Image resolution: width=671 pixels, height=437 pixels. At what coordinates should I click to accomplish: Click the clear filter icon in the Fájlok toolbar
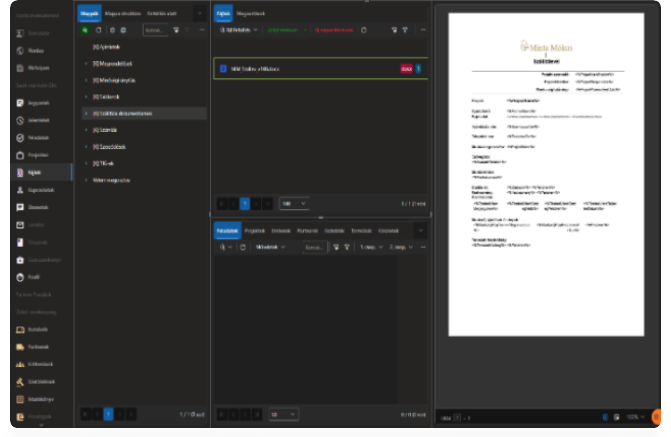(405, 30)
